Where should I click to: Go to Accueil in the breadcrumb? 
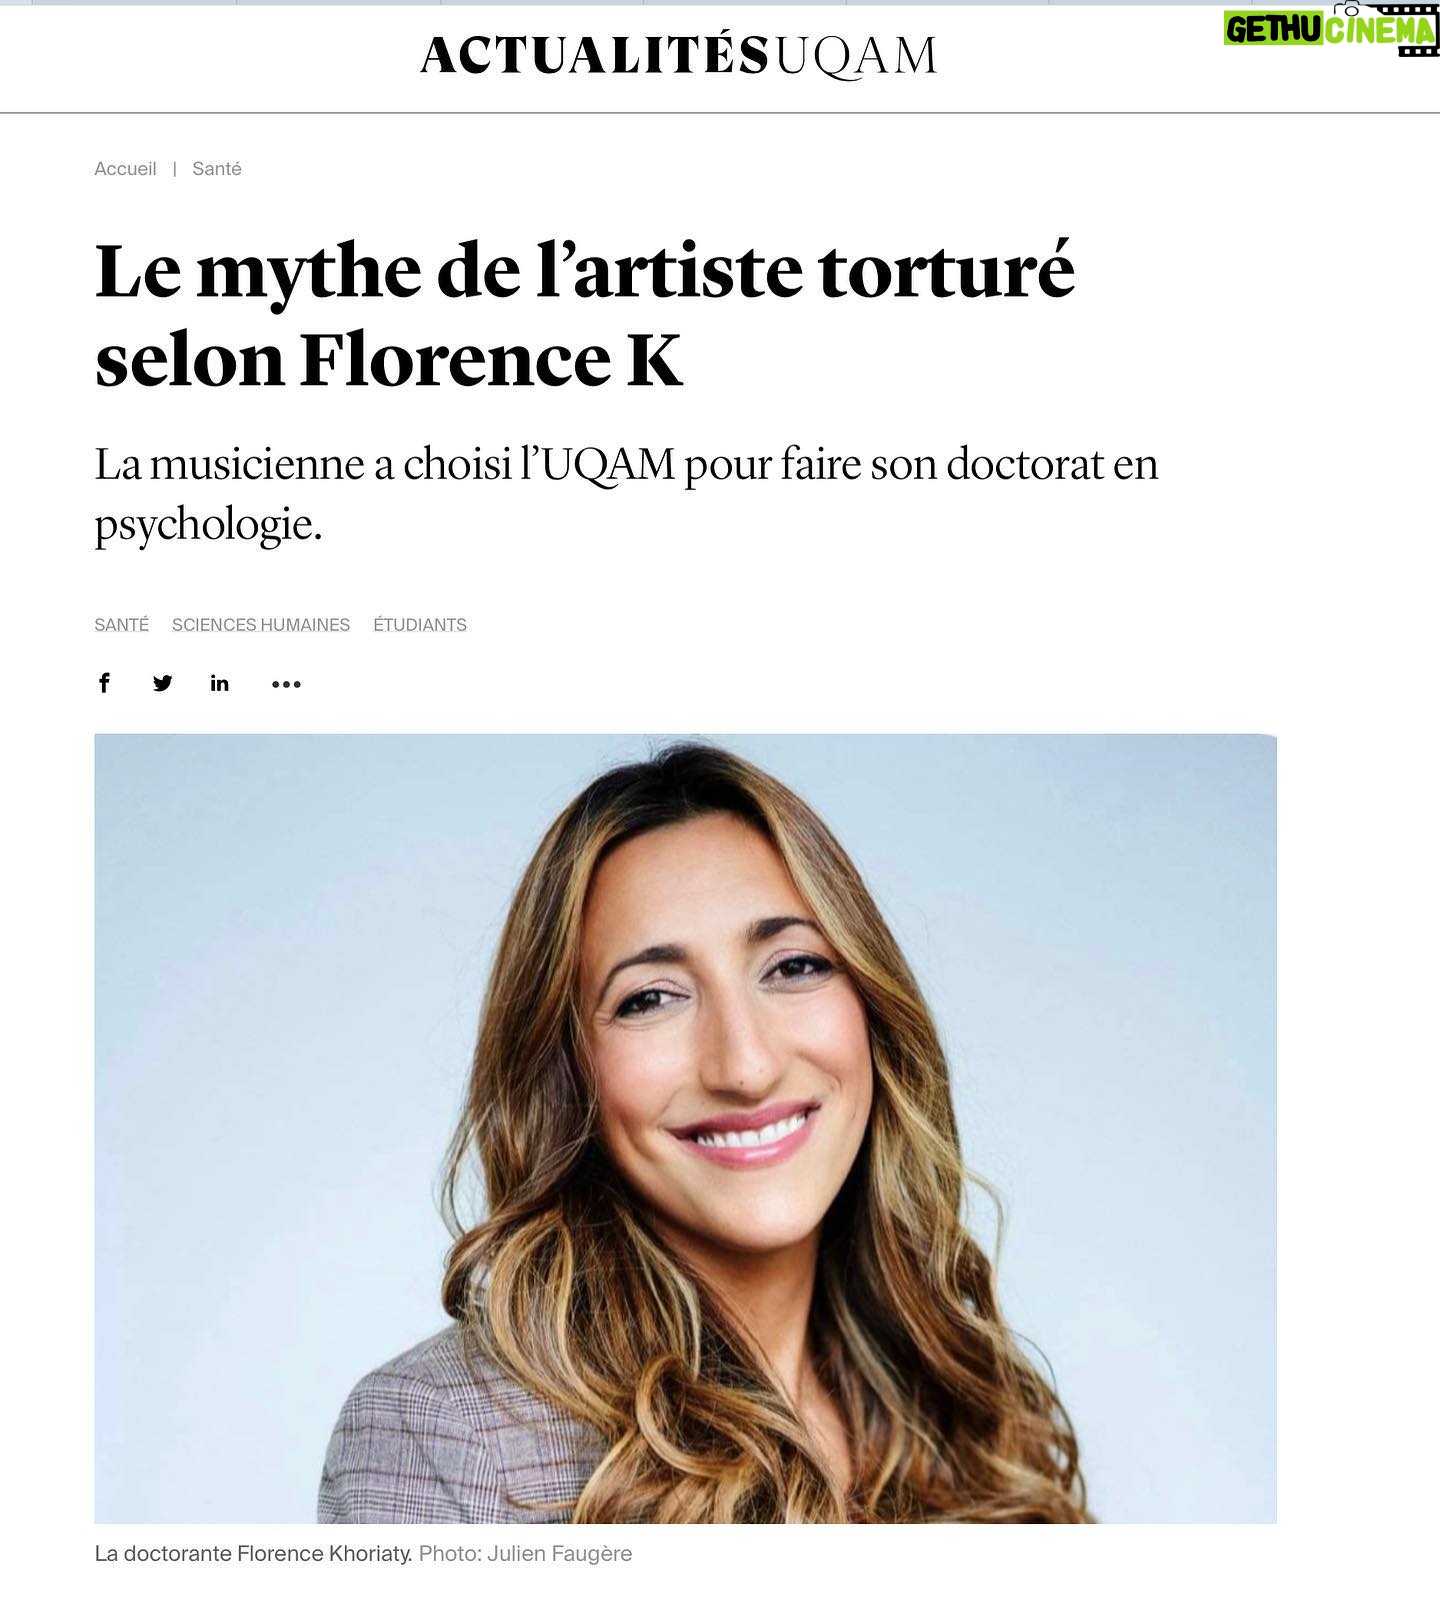125,169
